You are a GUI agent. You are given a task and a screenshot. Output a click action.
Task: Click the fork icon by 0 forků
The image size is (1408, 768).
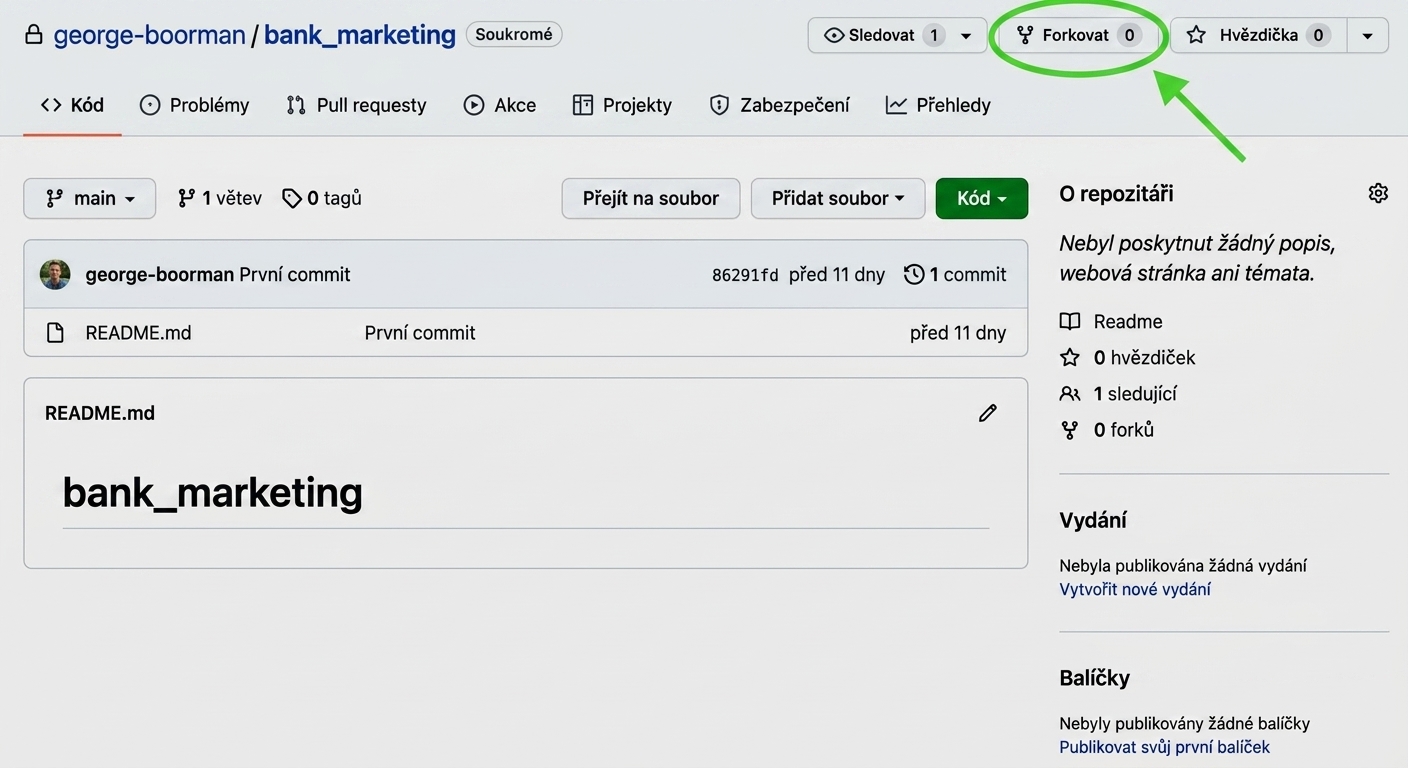(1070, 430)
